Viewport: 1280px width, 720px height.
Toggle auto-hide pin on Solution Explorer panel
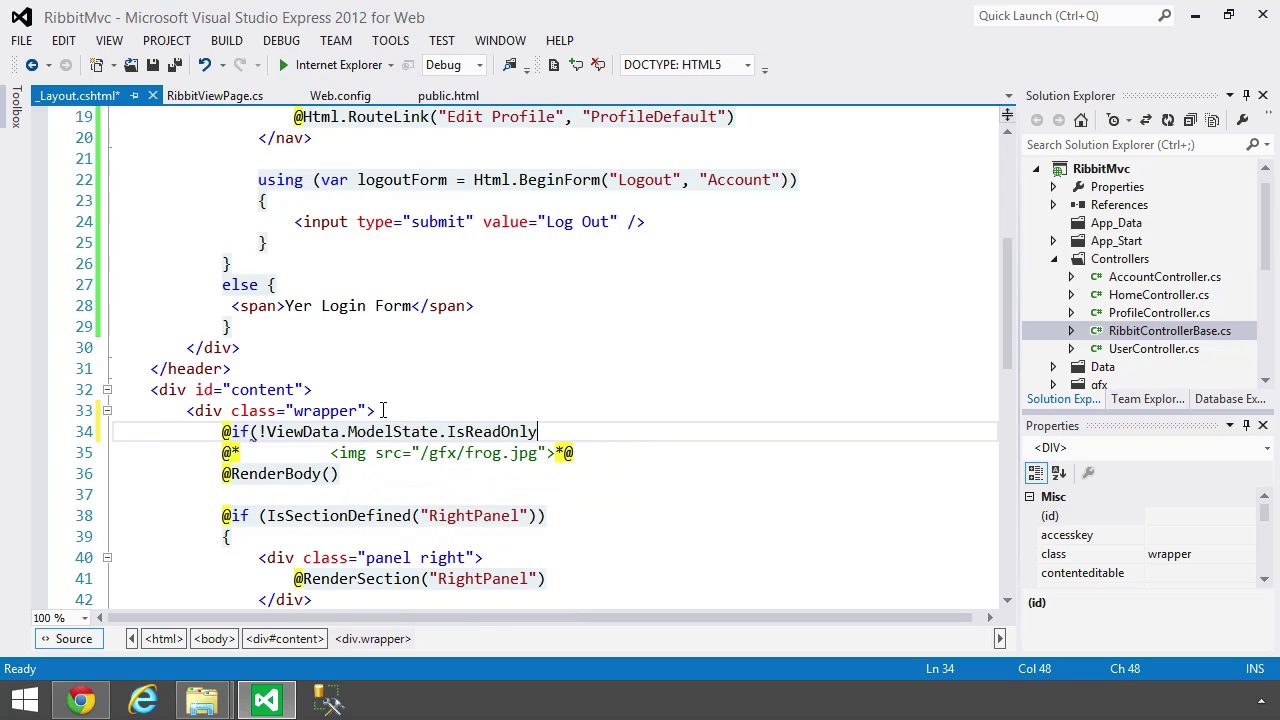coord(1246,96)
